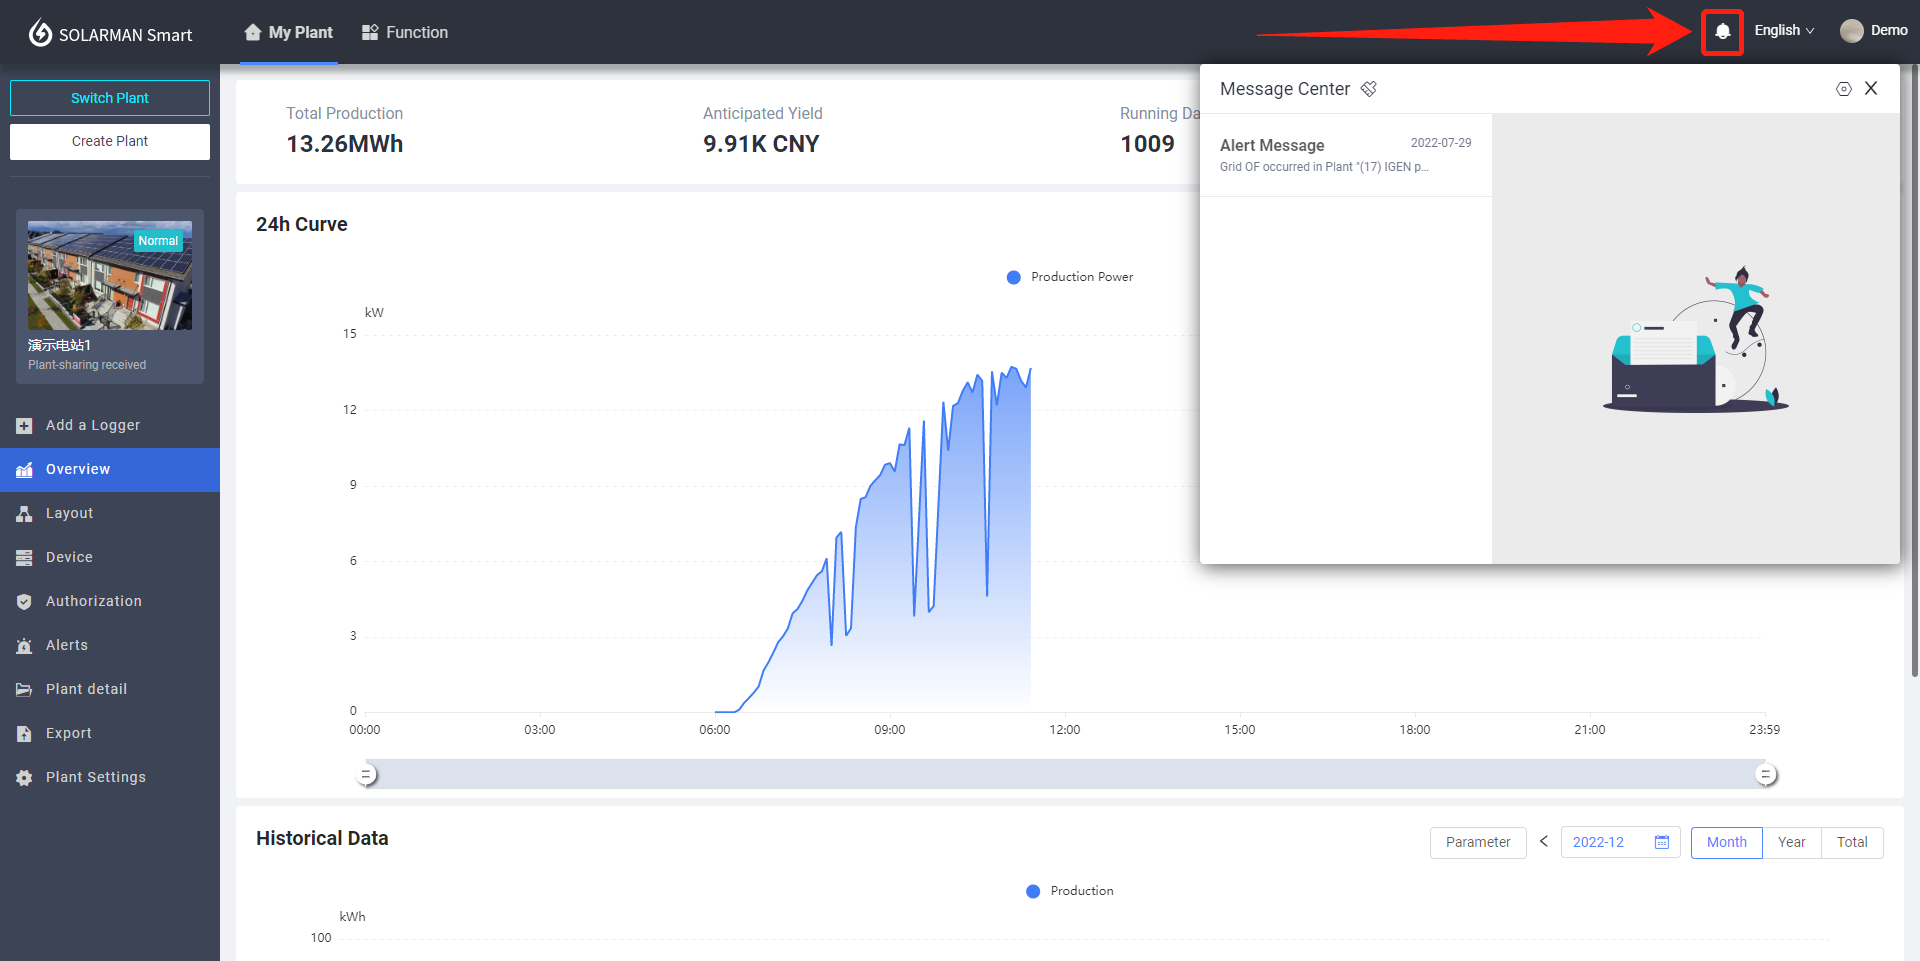Click the Demo user avatar

click(1852, 31)
